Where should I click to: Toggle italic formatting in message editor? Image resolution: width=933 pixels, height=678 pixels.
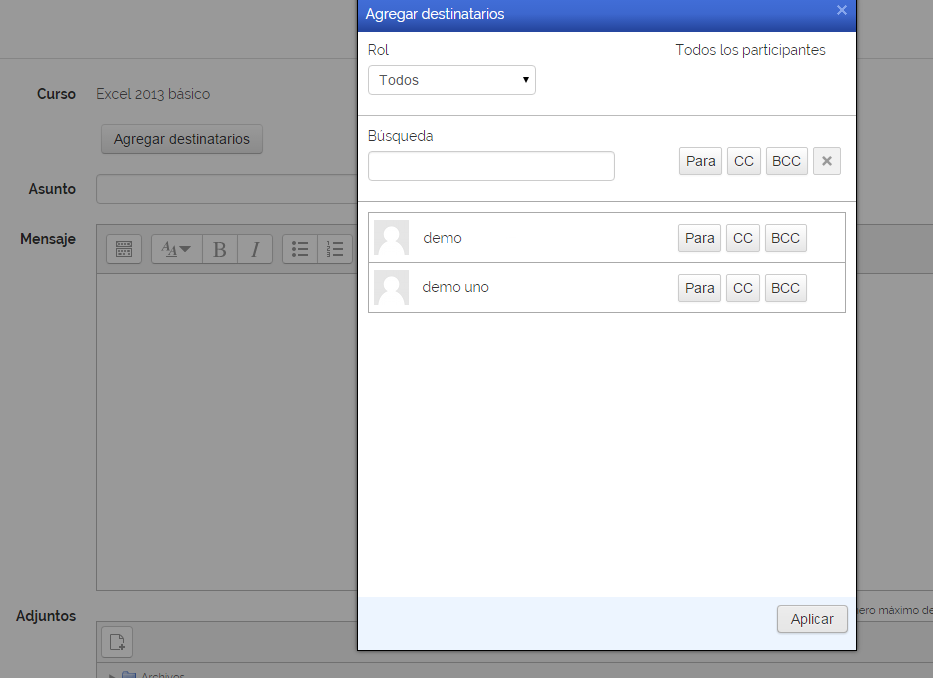(x=255, y=249)
